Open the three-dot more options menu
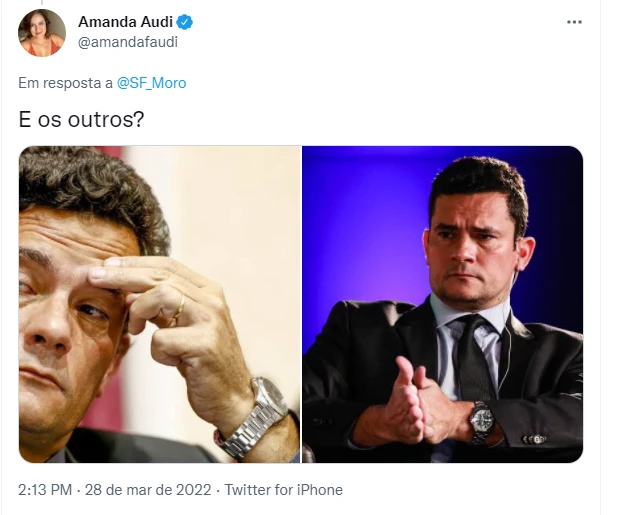This screenshot has width=619, height=515. pyautogui.click(x=574, y=22)
